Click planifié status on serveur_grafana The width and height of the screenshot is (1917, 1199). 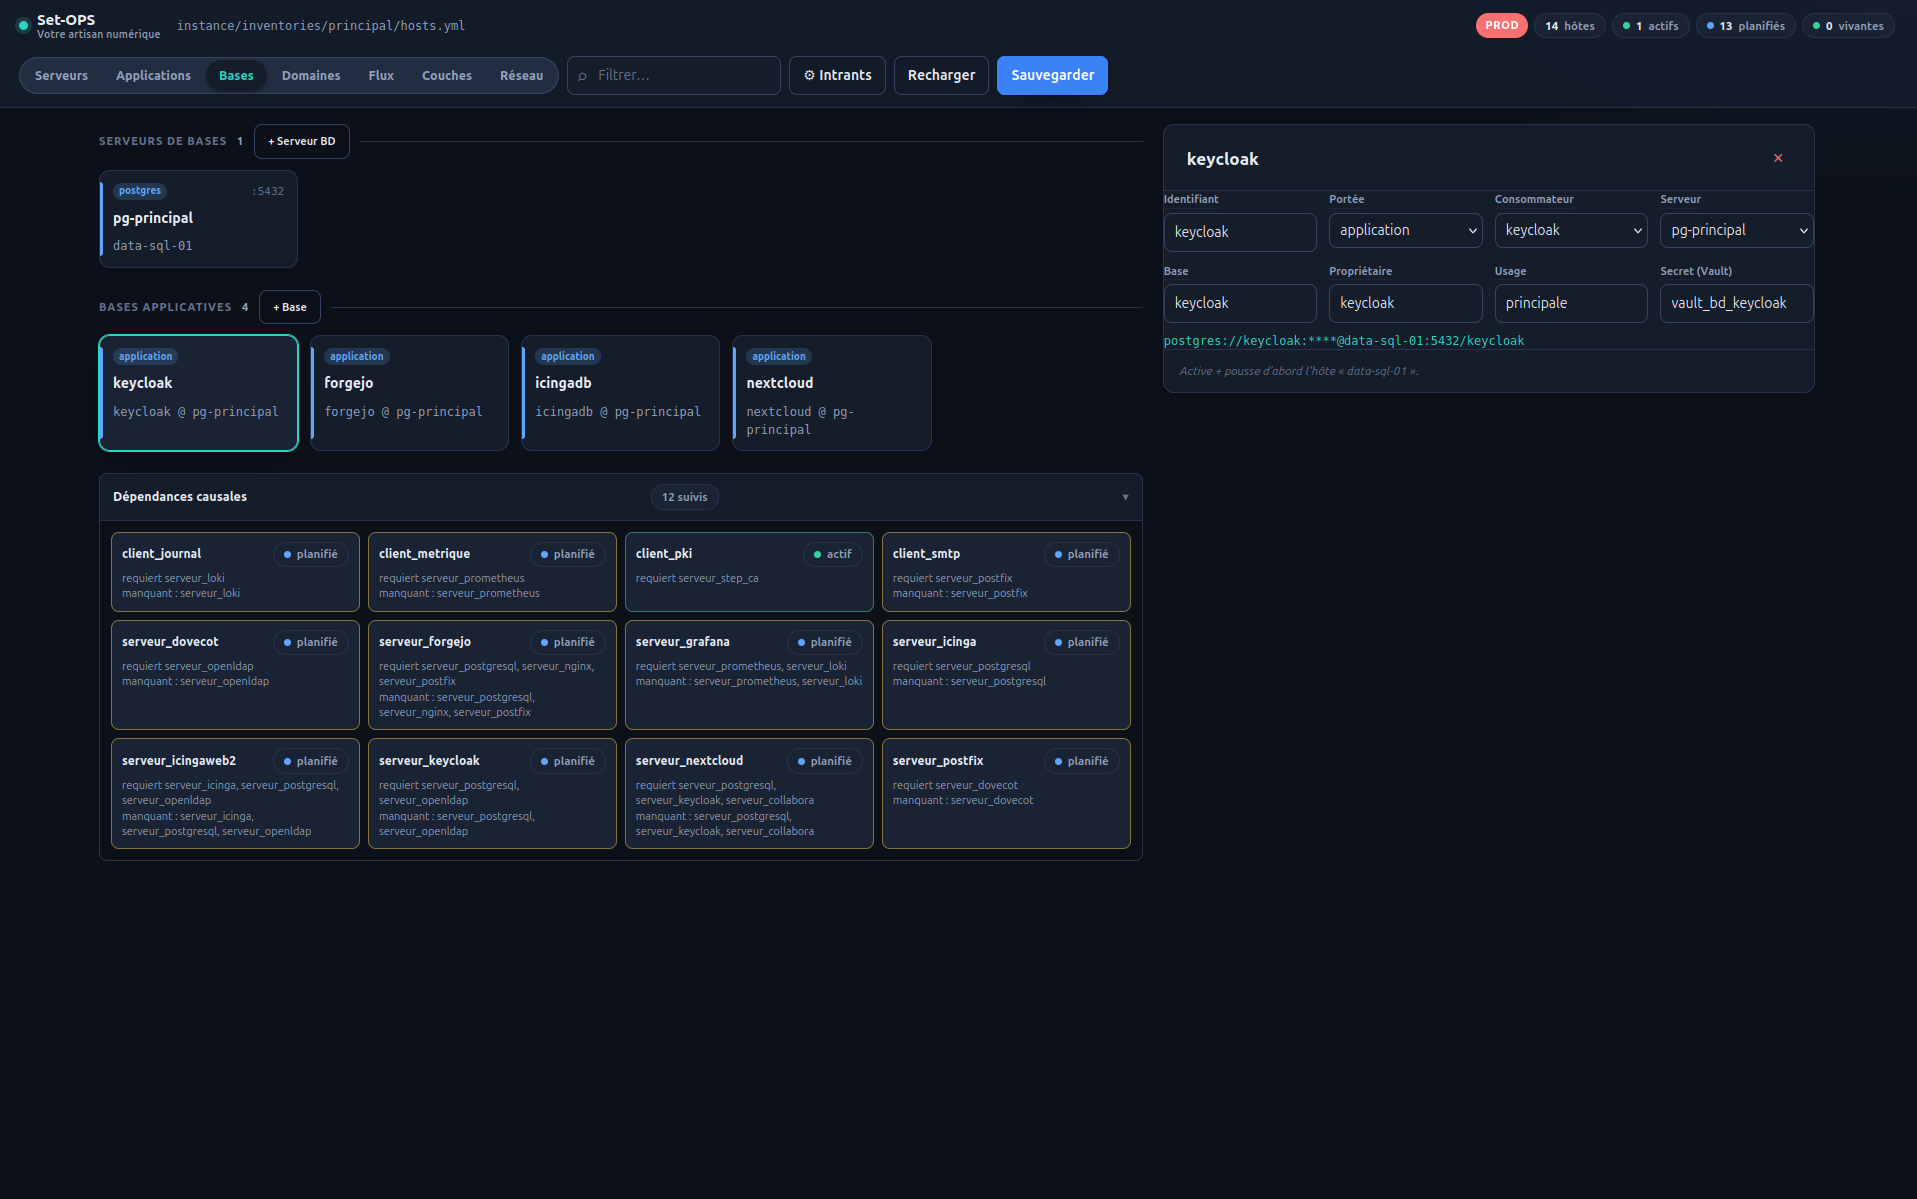pos(824,642)
